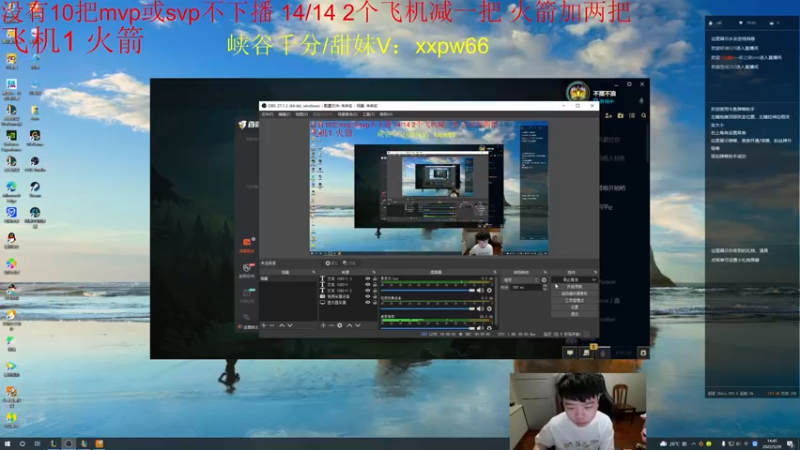Move source down in OBS sources panel
800x450 pixels.
click(x=358, y=326)
